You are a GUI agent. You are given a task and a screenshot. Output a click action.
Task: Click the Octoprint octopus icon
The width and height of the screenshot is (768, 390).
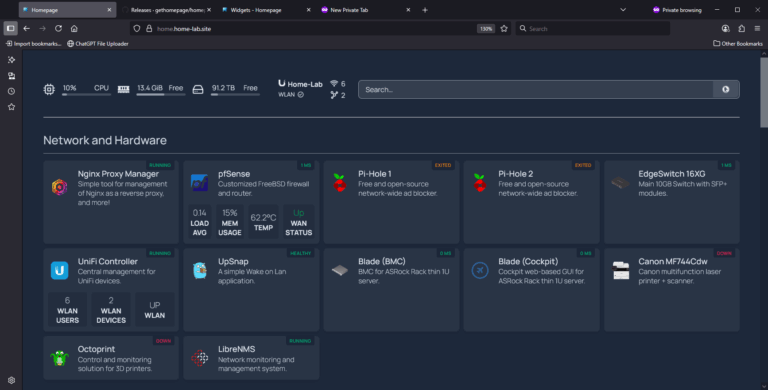point(60,358)
